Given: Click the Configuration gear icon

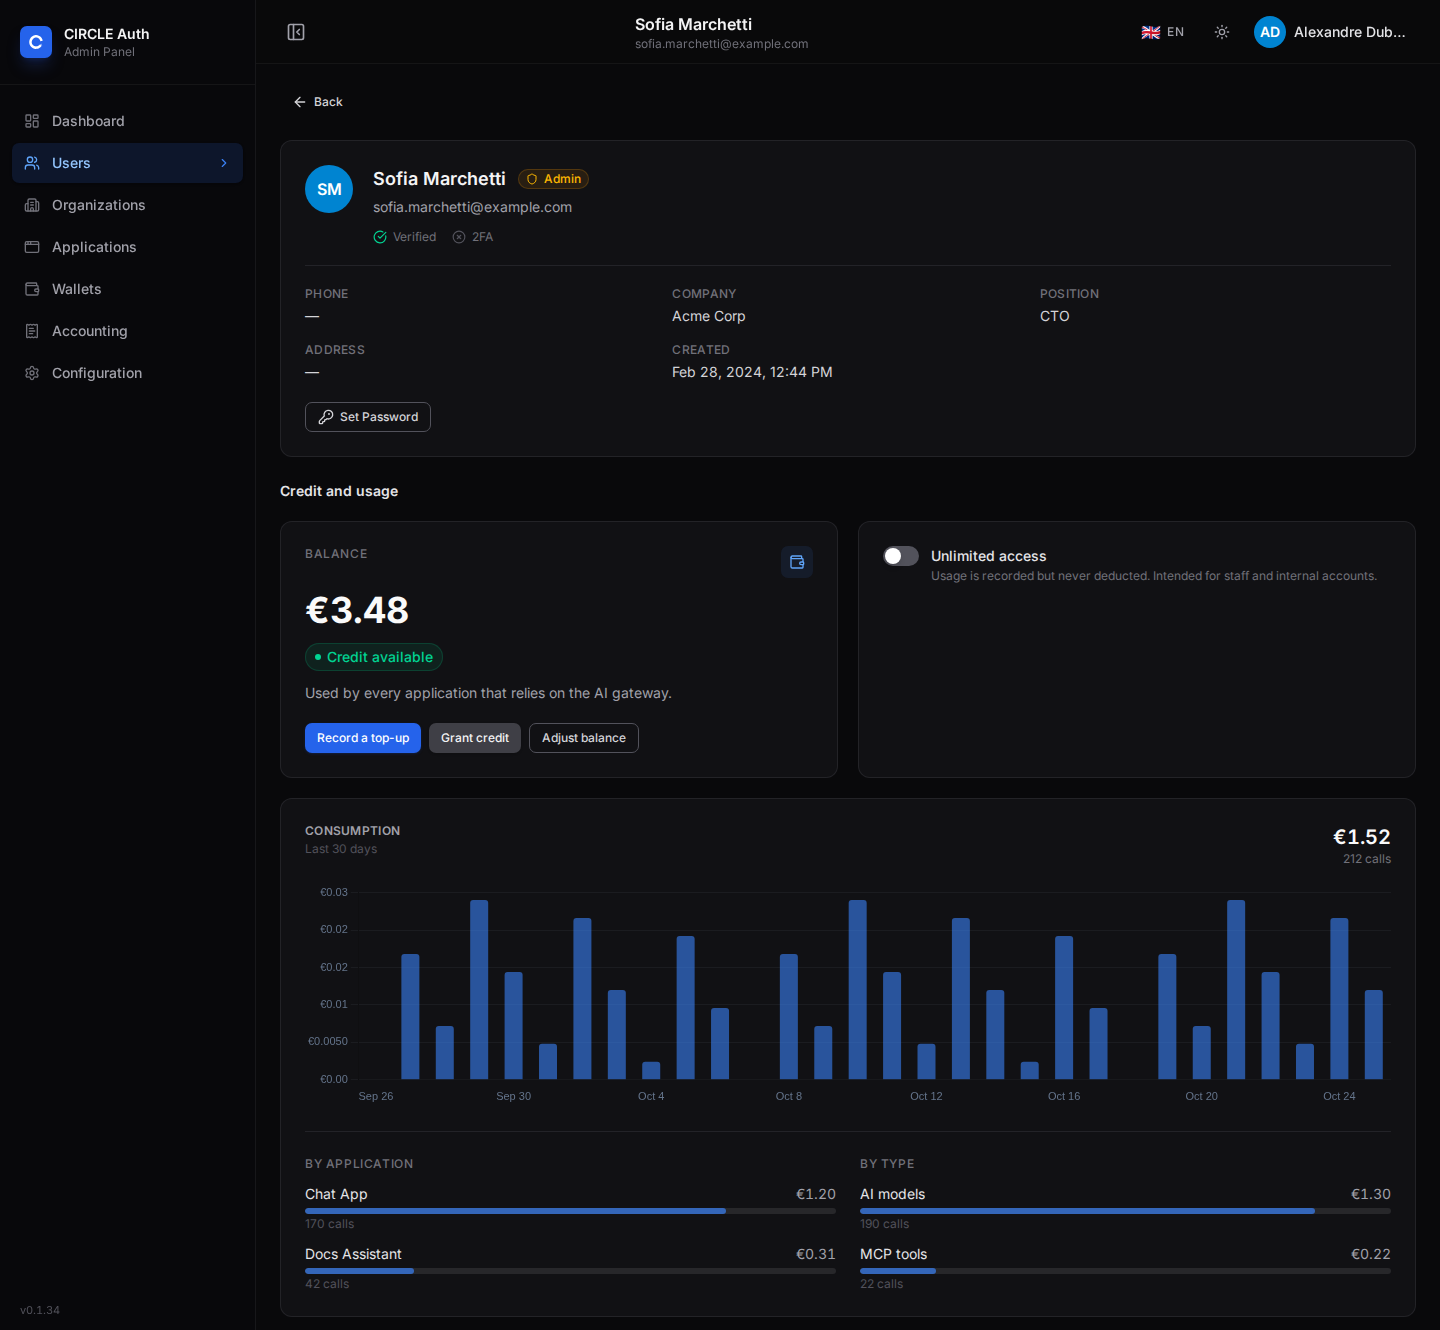Looking at the screenshot, I should point(32,373).
